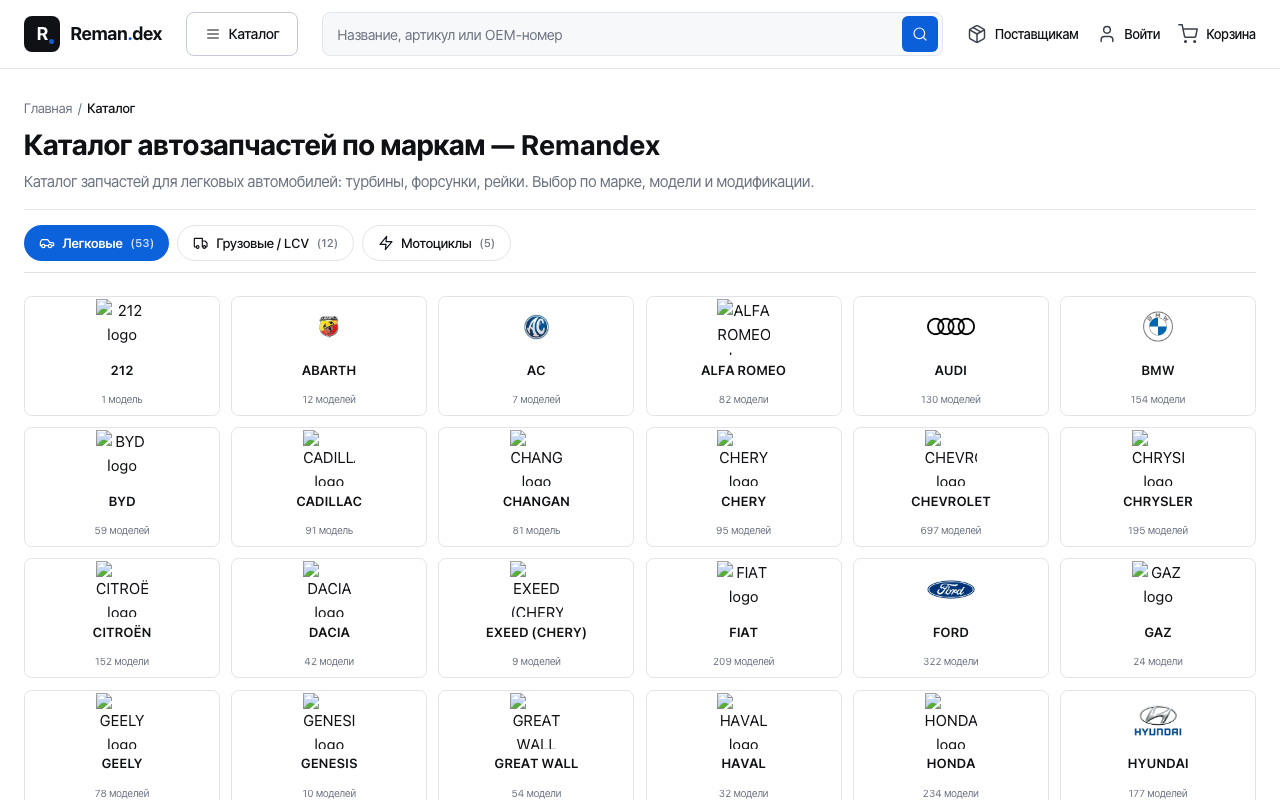This screenshot has height=800, width=1280.
Task: Click the BMW roundel logo
Action: 1158,326
